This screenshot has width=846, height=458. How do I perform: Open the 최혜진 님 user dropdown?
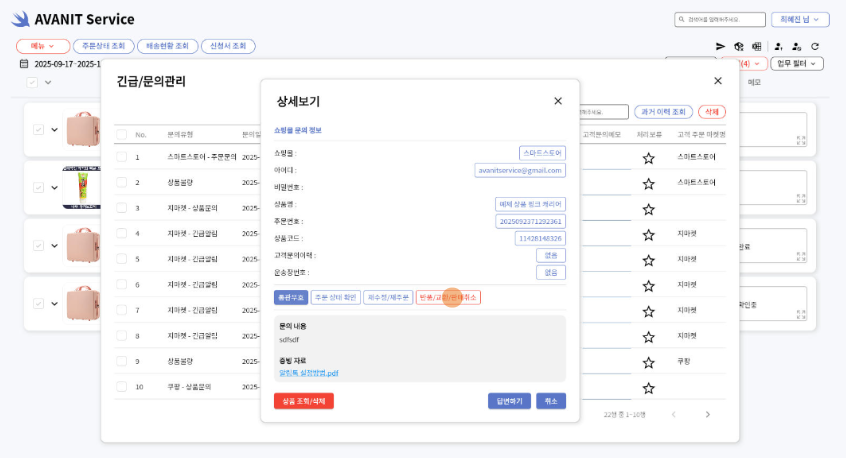point(802,19)
